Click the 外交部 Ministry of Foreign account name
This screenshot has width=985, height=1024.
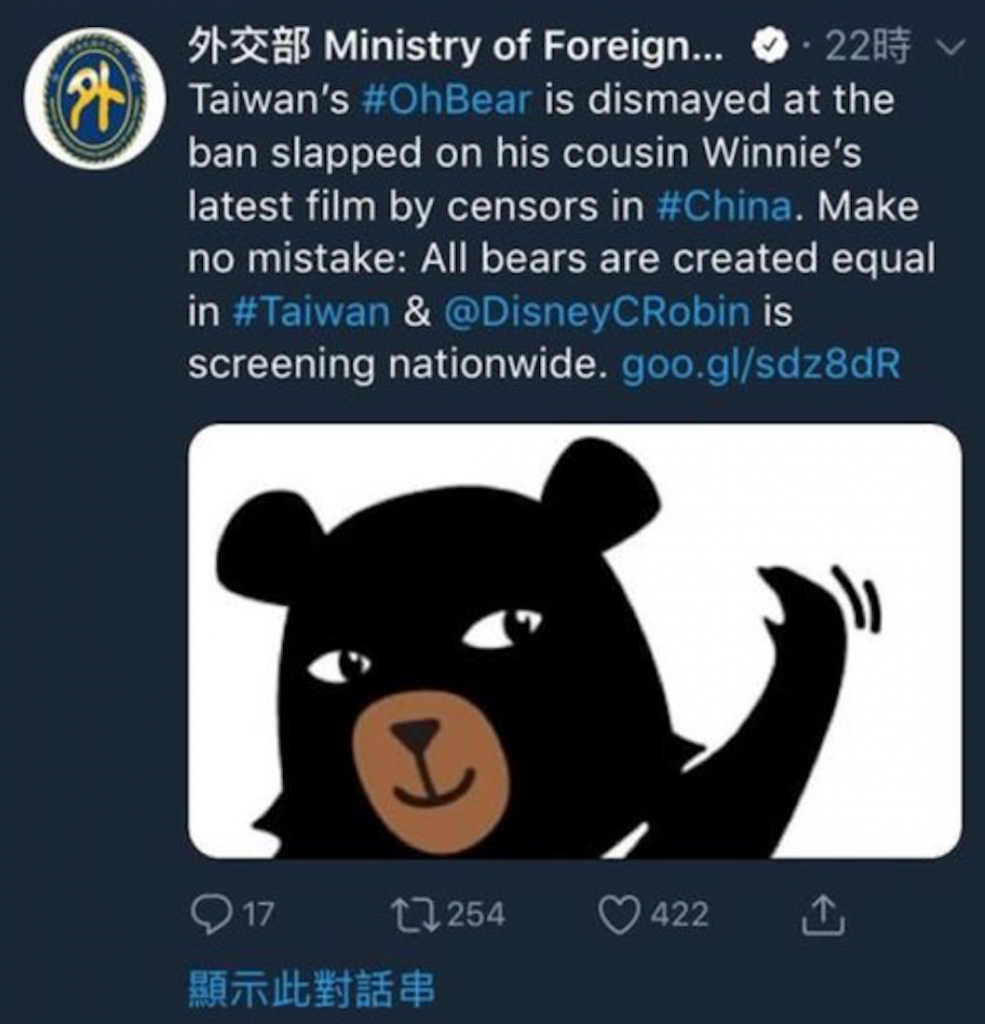pyautogui.click(x=455, y=47)
